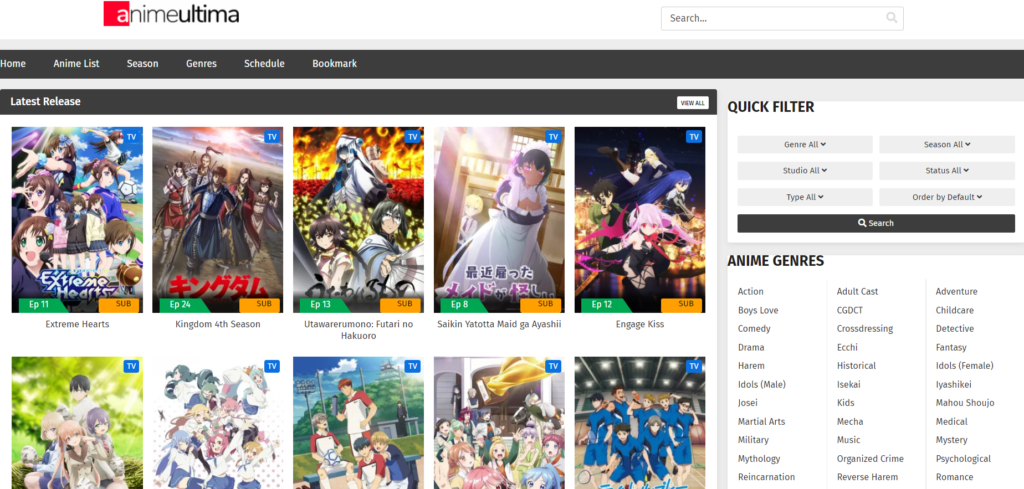Select the Martial Arts genre
Screen dimensions: 1024x489
tap(761, 422)
